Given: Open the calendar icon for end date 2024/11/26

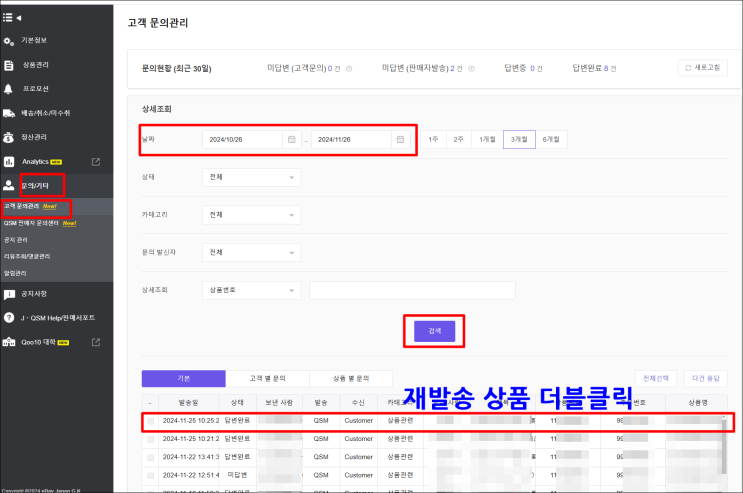Looking at the screenshot, I should click(400, 139).
